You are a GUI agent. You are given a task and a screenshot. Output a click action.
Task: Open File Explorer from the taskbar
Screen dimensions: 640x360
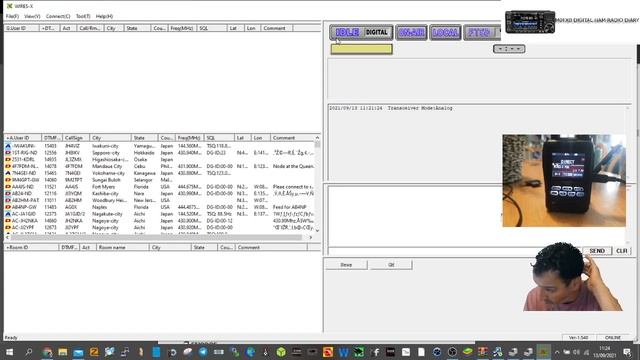[63, 352]
